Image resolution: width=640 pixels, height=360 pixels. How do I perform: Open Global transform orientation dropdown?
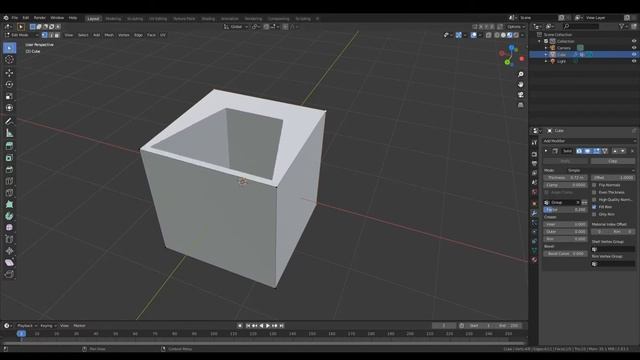236,27
